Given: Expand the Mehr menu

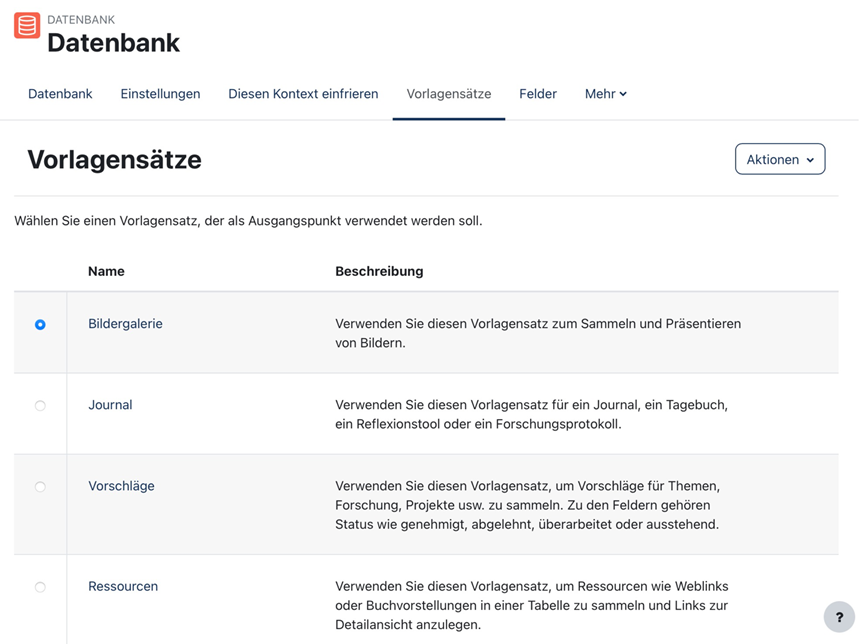Looking at the screenshot, I should (606, 94).
